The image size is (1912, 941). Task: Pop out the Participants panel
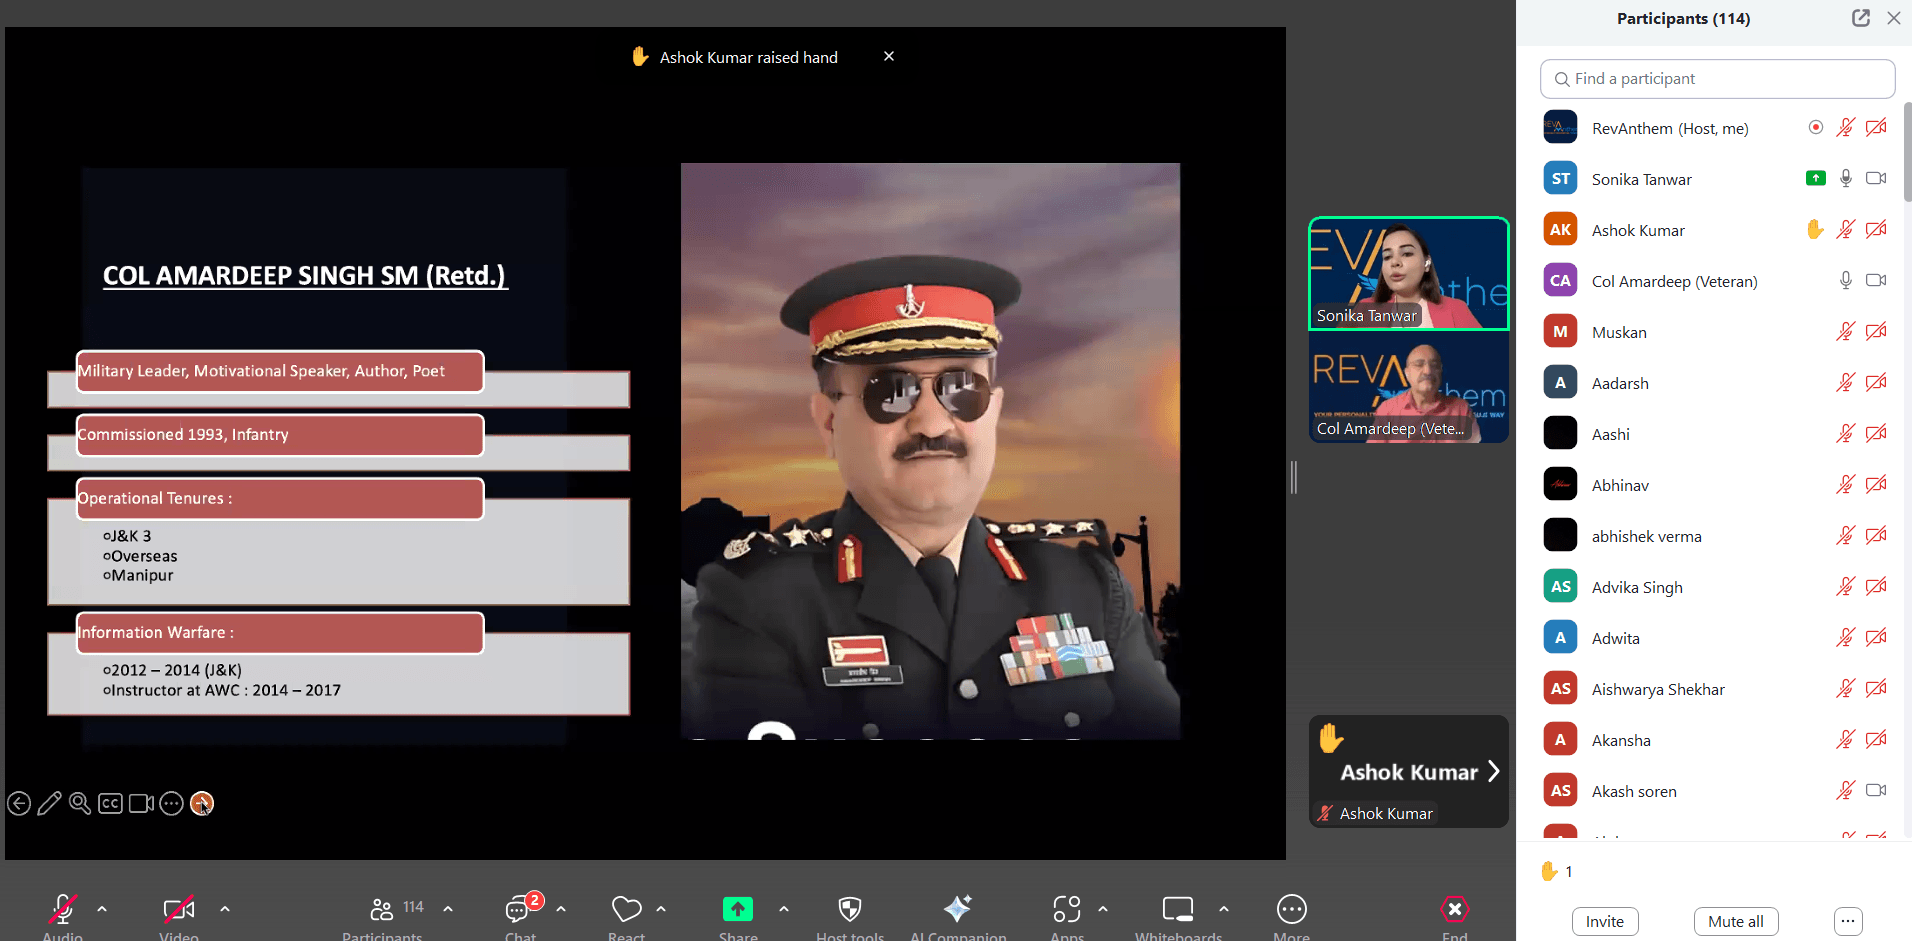1860,18
